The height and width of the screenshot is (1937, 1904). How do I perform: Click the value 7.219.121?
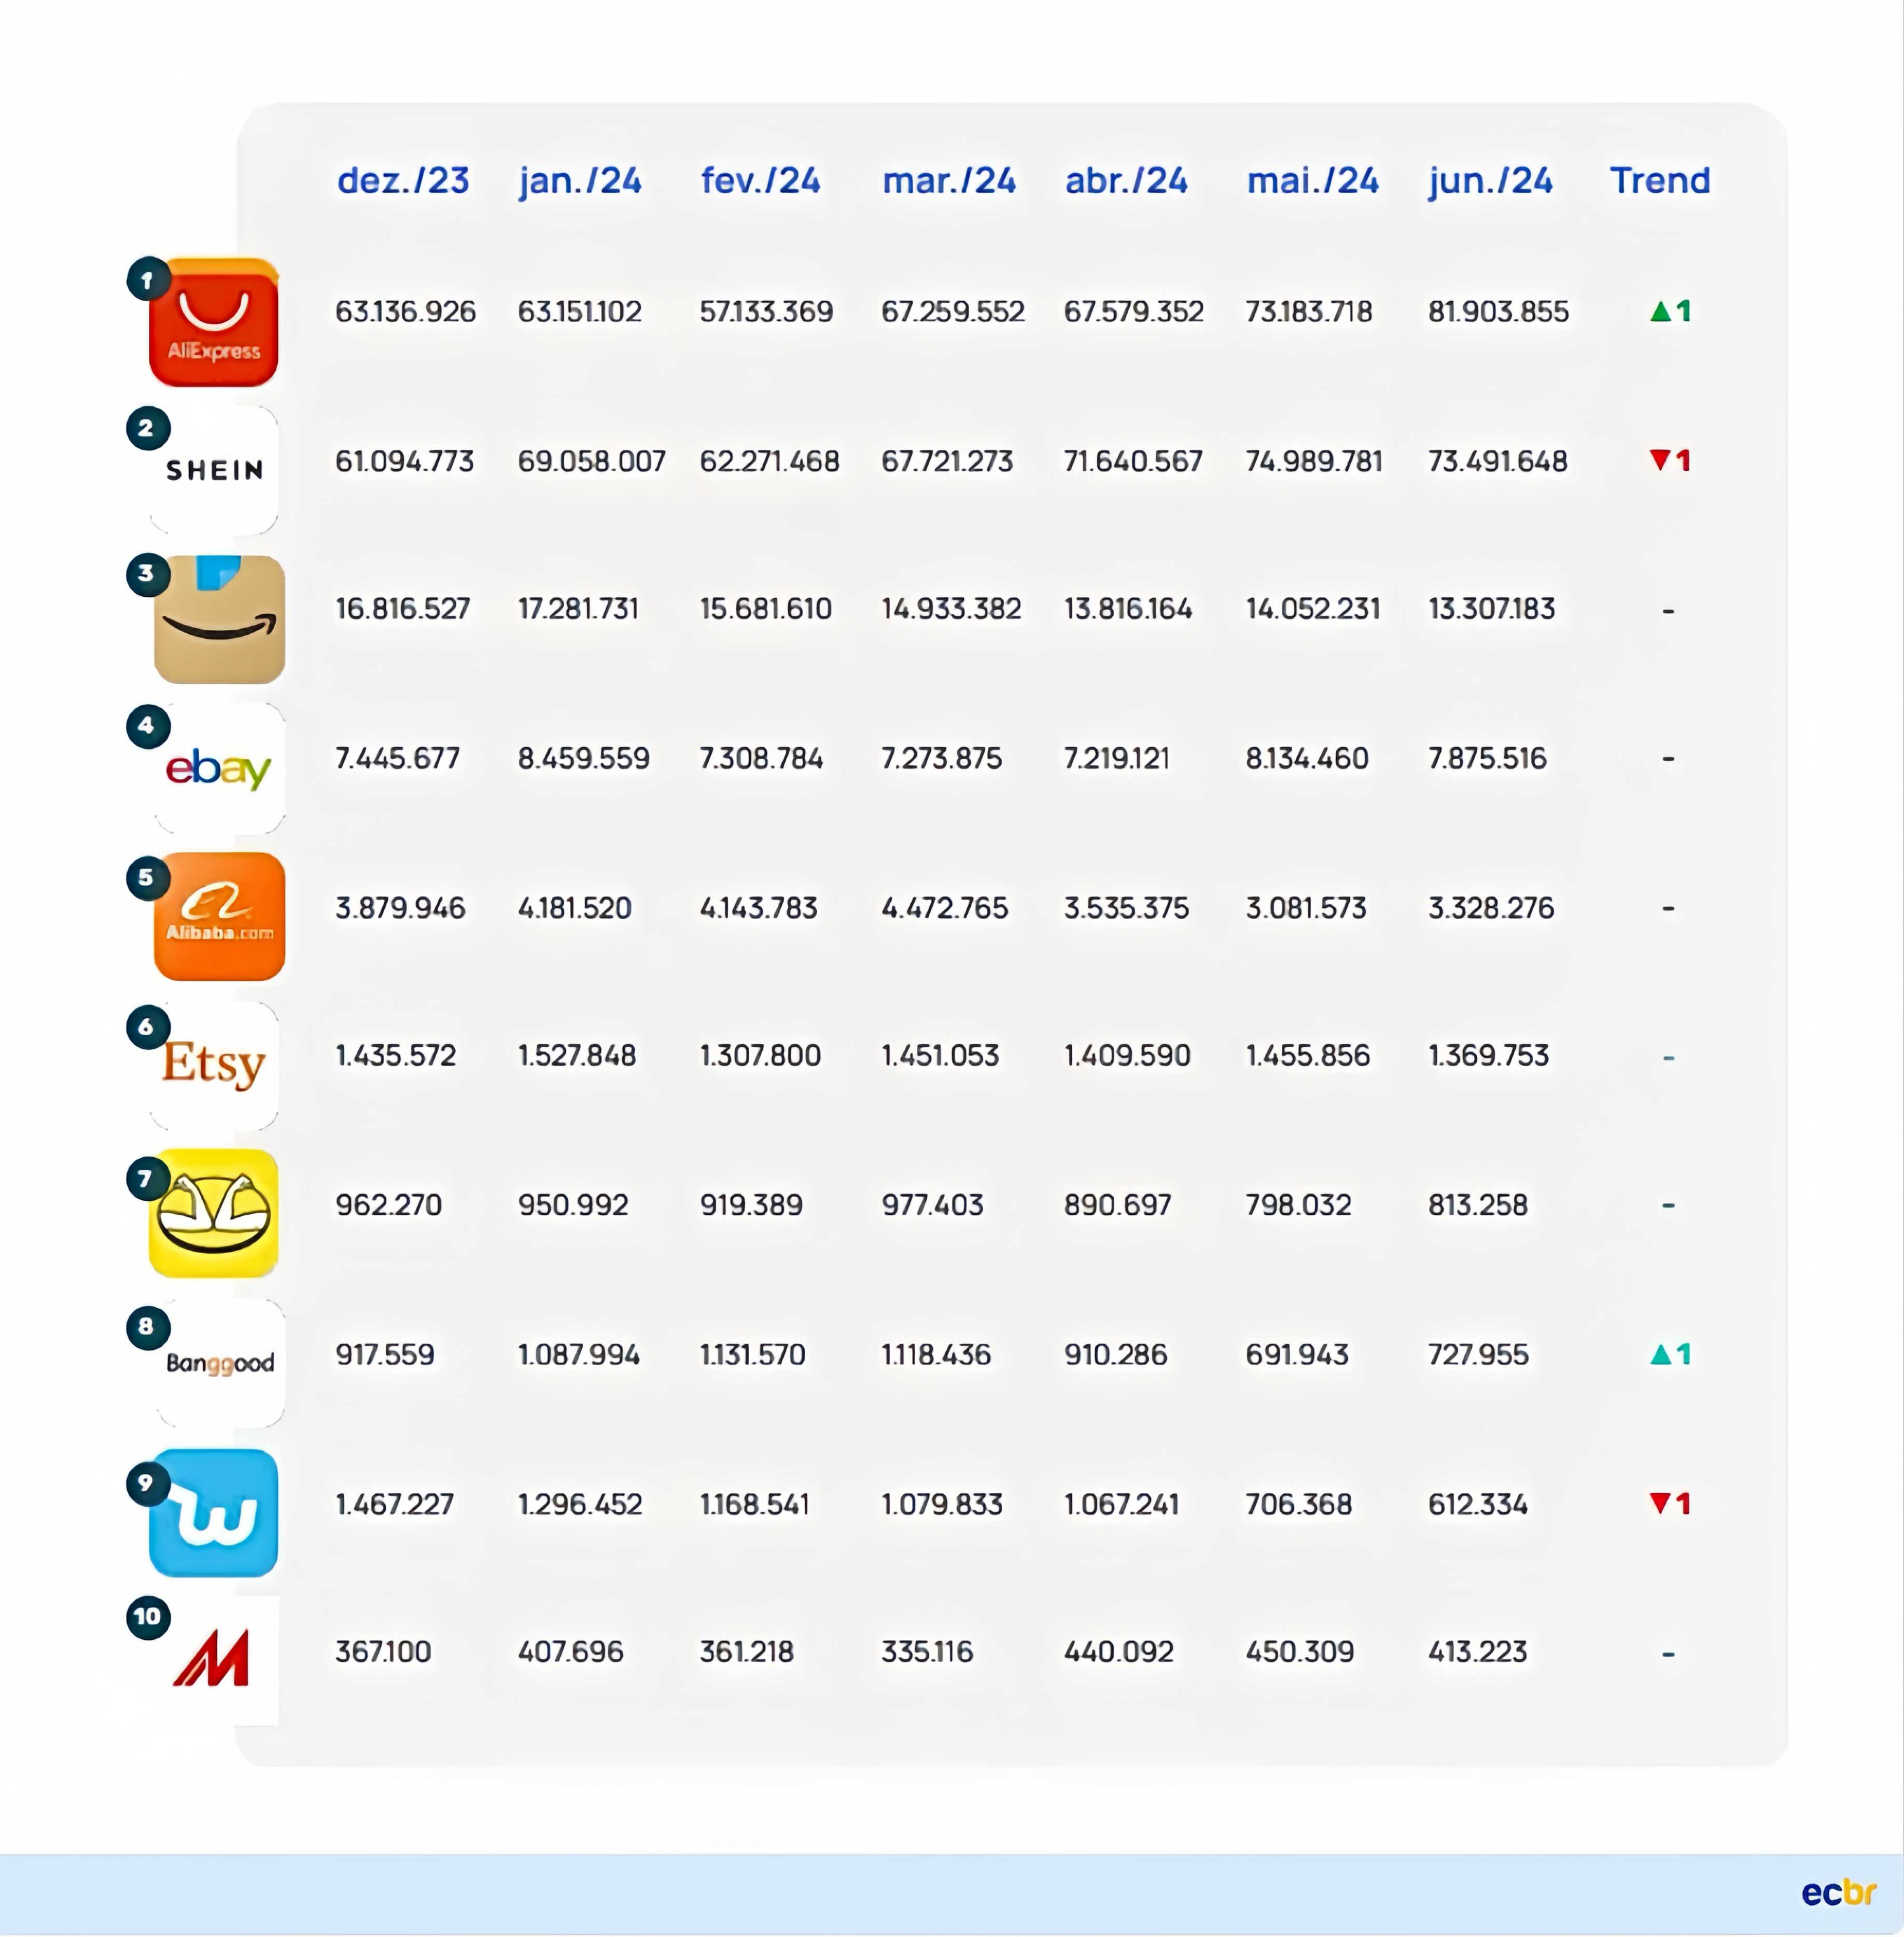[x=1116, y=758]
